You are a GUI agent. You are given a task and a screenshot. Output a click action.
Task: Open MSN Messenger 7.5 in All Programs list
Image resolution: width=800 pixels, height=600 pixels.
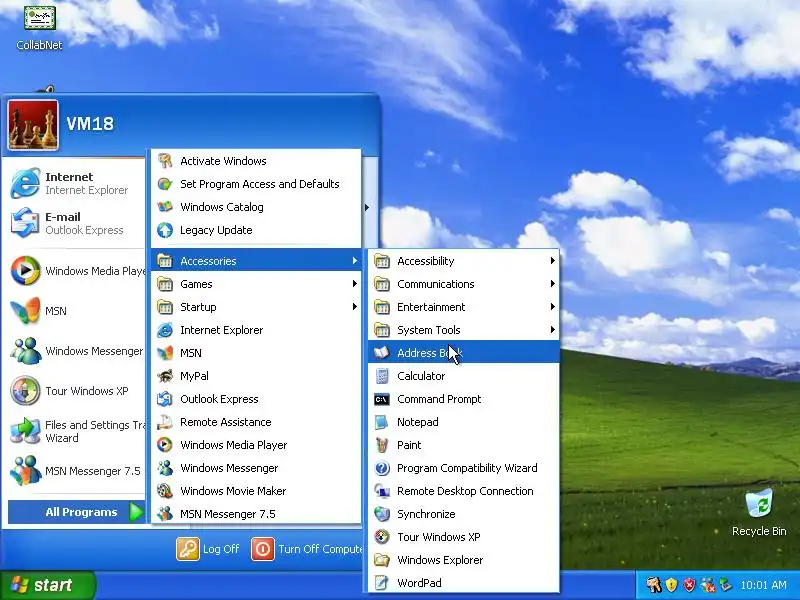[x=256, y=514]
